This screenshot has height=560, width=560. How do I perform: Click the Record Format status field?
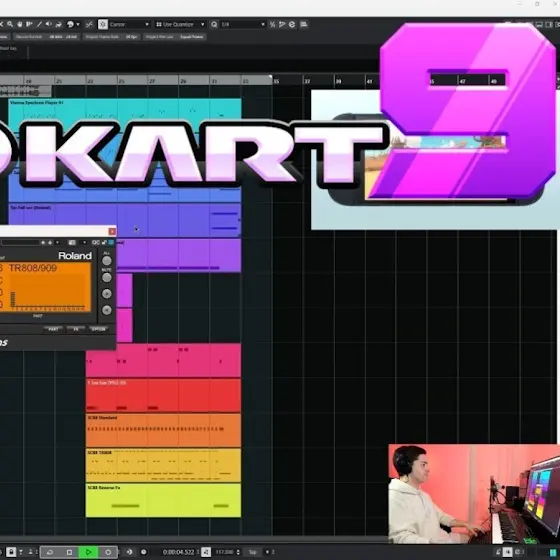(46, 37)
